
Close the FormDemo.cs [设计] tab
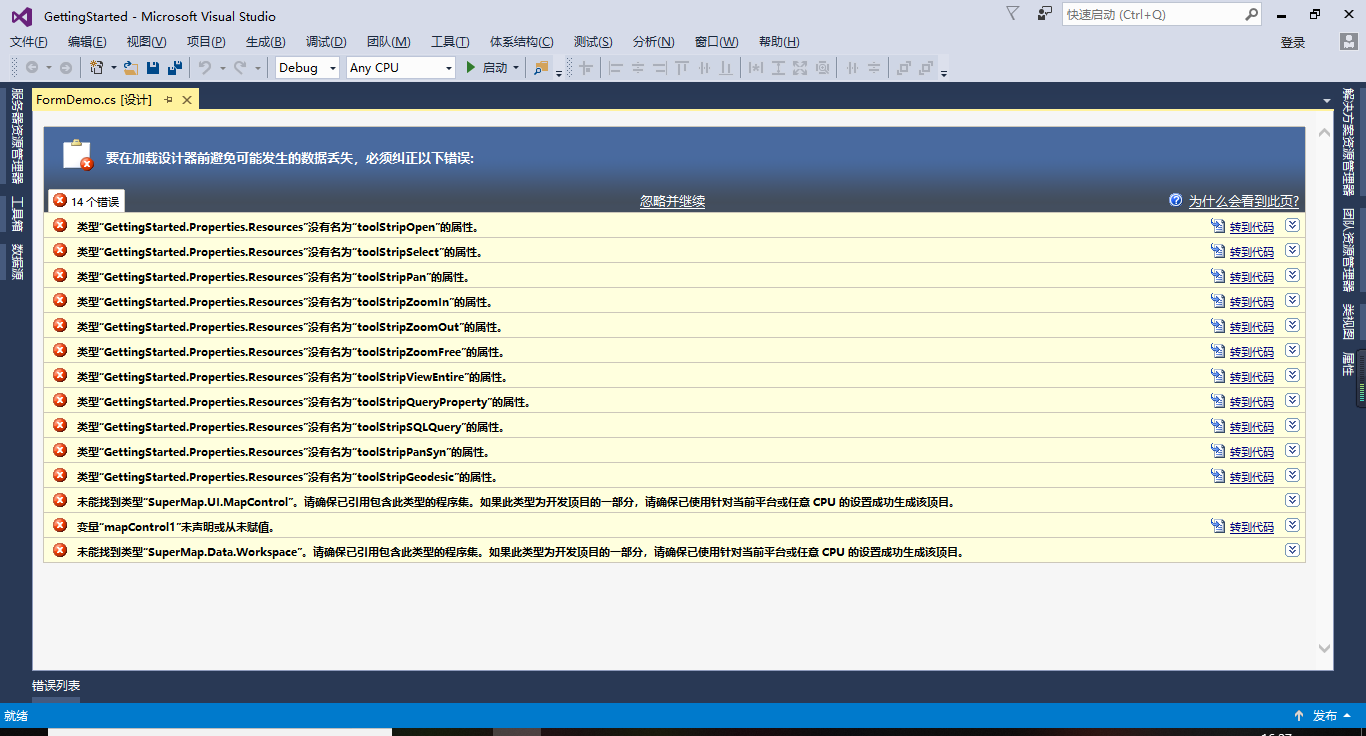[187, 99]
